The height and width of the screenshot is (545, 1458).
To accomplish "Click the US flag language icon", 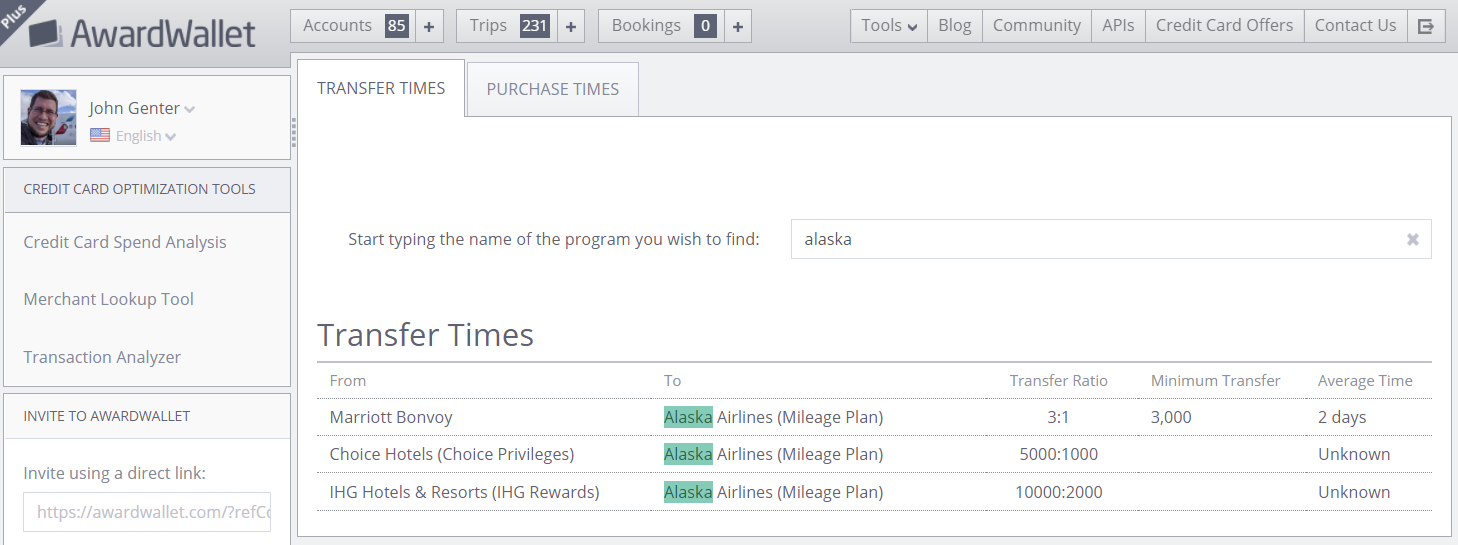I will coord(100,135).
